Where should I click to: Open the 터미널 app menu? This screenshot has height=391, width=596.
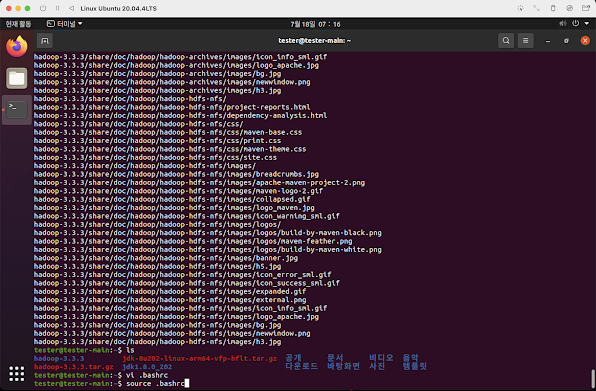point(65,24)
